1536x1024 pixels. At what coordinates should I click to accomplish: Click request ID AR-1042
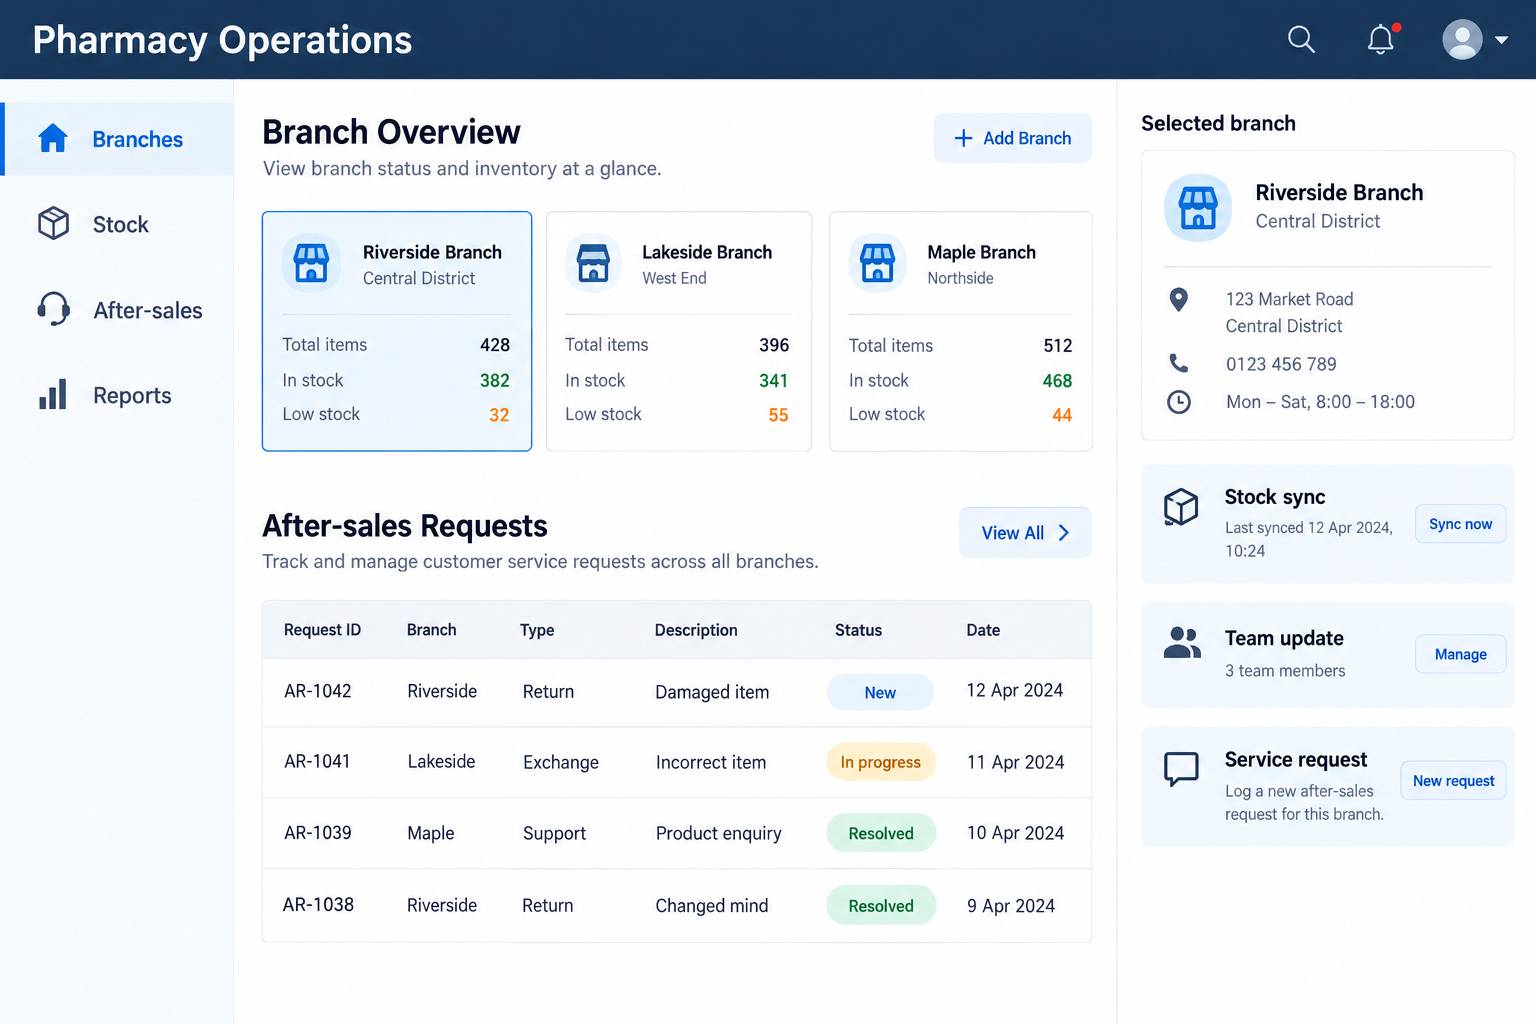coord(318,691)
